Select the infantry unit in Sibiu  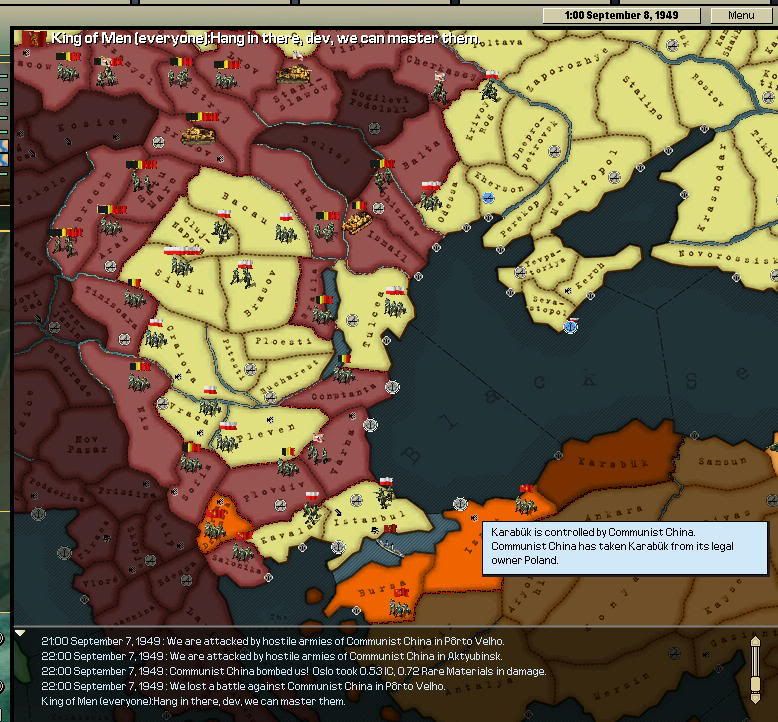click(x=182, y=266)
